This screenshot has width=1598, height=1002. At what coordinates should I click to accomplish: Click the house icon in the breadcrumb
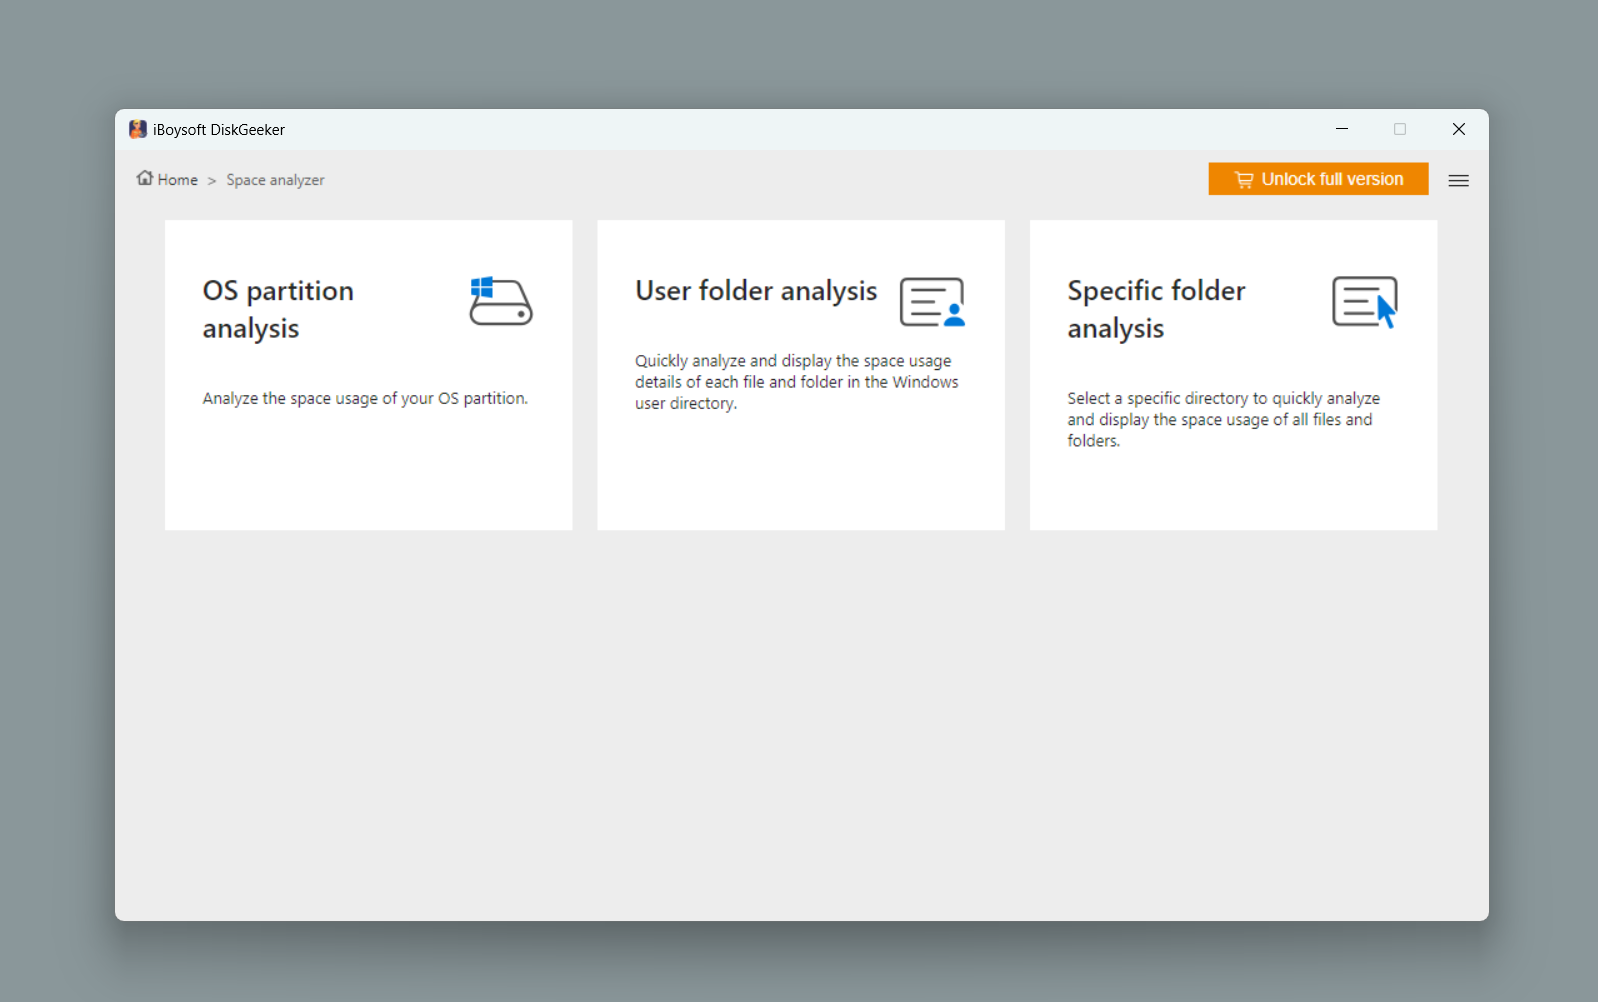[145, 178]
